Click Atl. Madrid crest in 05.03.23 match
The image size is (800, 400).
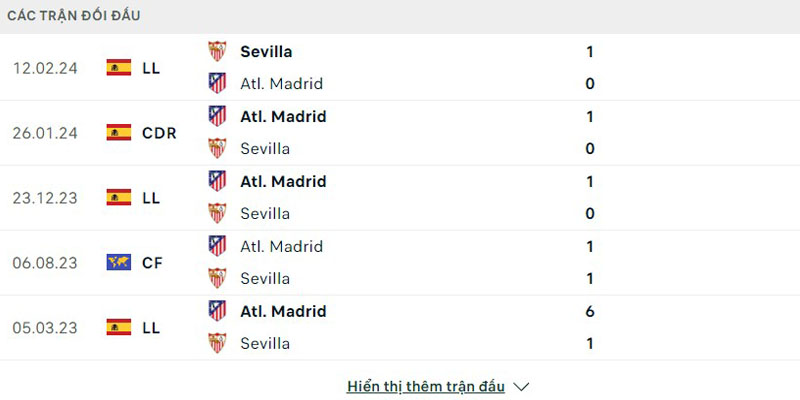coord(217,311)
